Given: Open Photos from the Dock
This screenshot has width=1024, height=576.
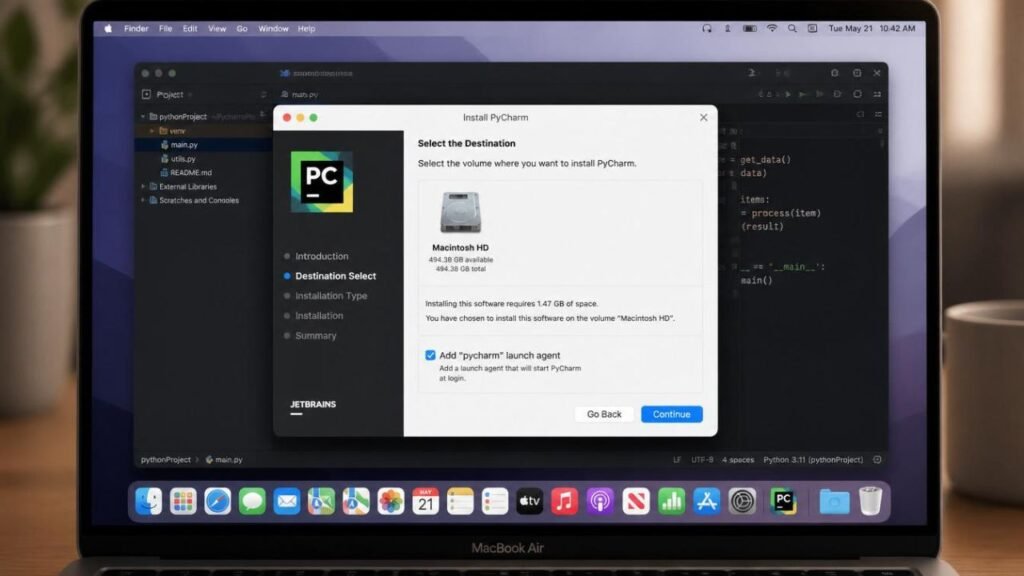Looking at the screenshot, I should pos(391,502).
